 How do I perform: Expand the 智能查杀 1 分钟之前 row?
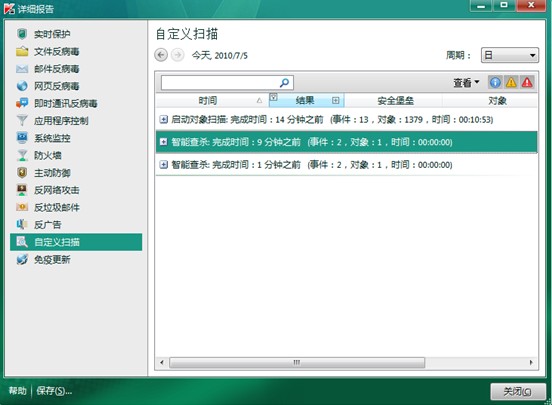point(163,164)
